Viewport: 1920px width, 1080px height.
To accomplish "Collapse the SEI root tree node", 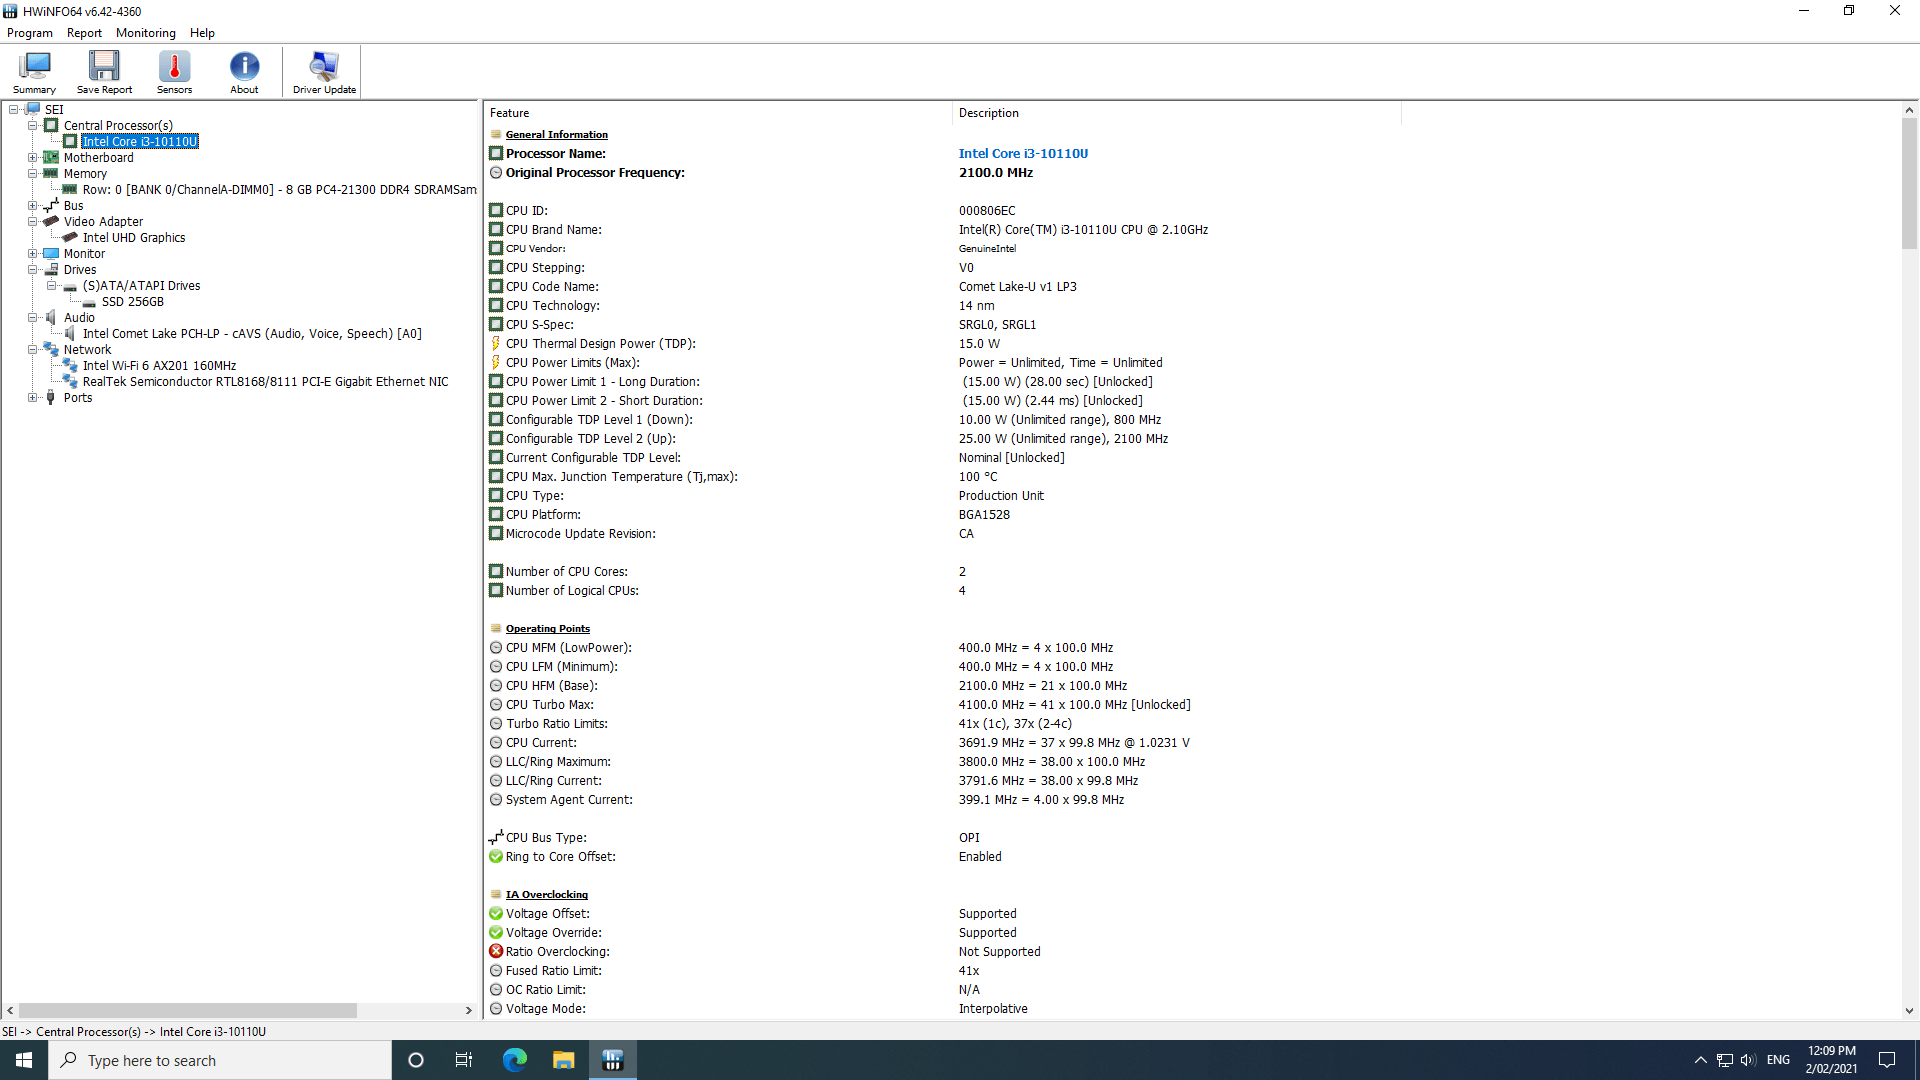I will [13, 110].
